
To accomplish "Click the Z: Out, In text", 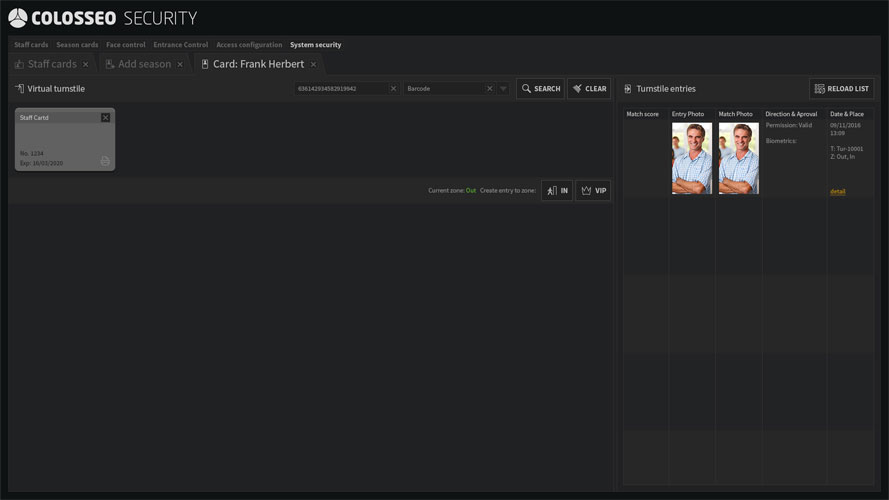I will 843,156.
